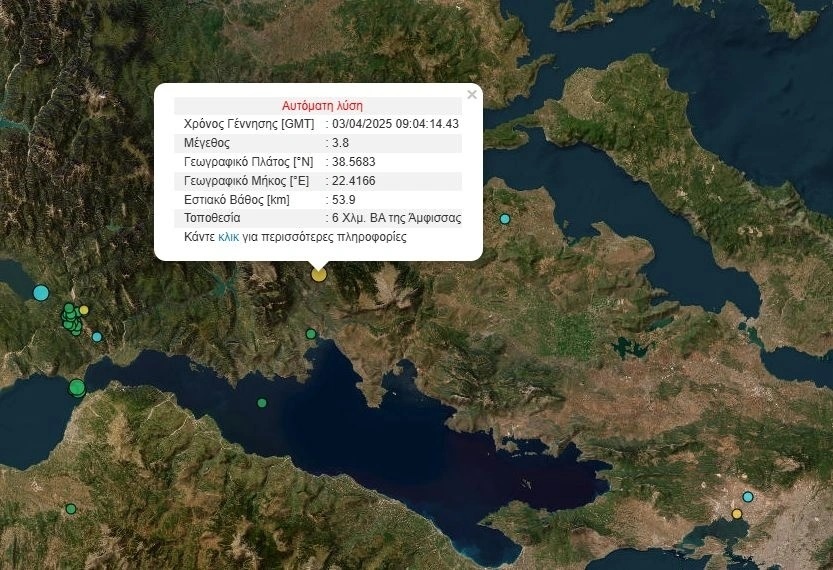Click the small yellow marker beside green cluster

[84, 310]
